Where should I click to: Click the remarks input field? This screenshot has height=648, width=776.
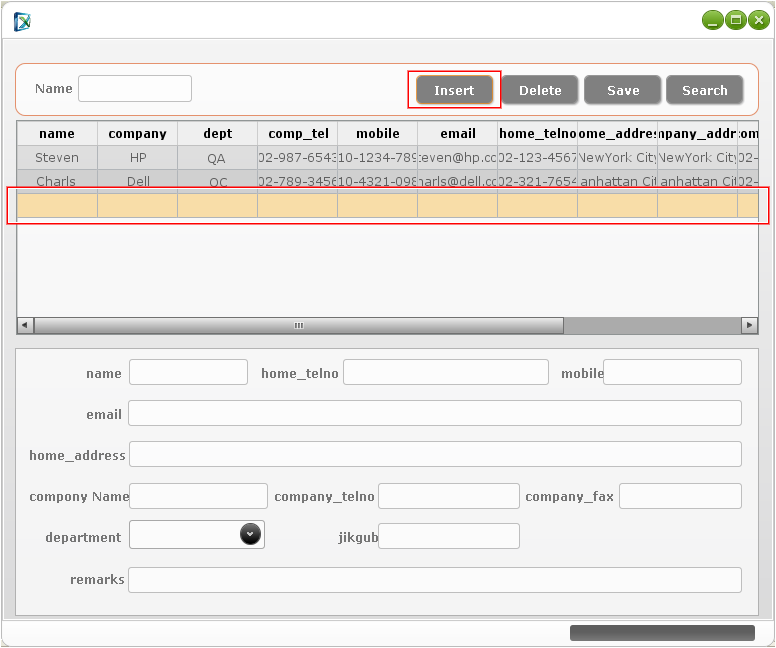coord(435,580)
